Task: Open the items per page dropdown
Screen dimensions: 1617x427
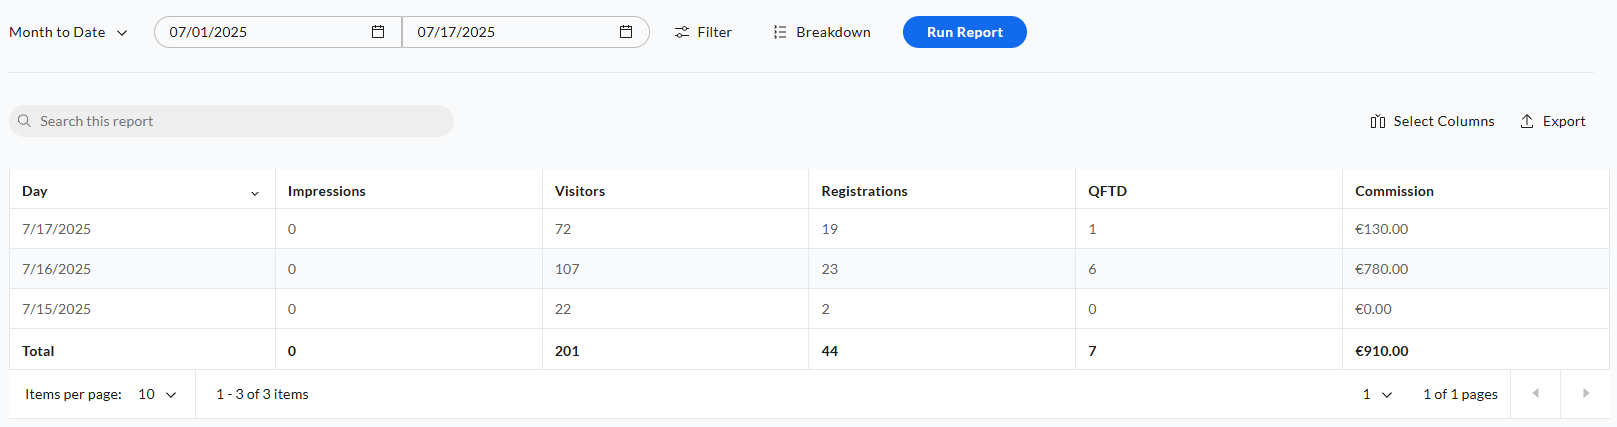Action: click(157, 394)
